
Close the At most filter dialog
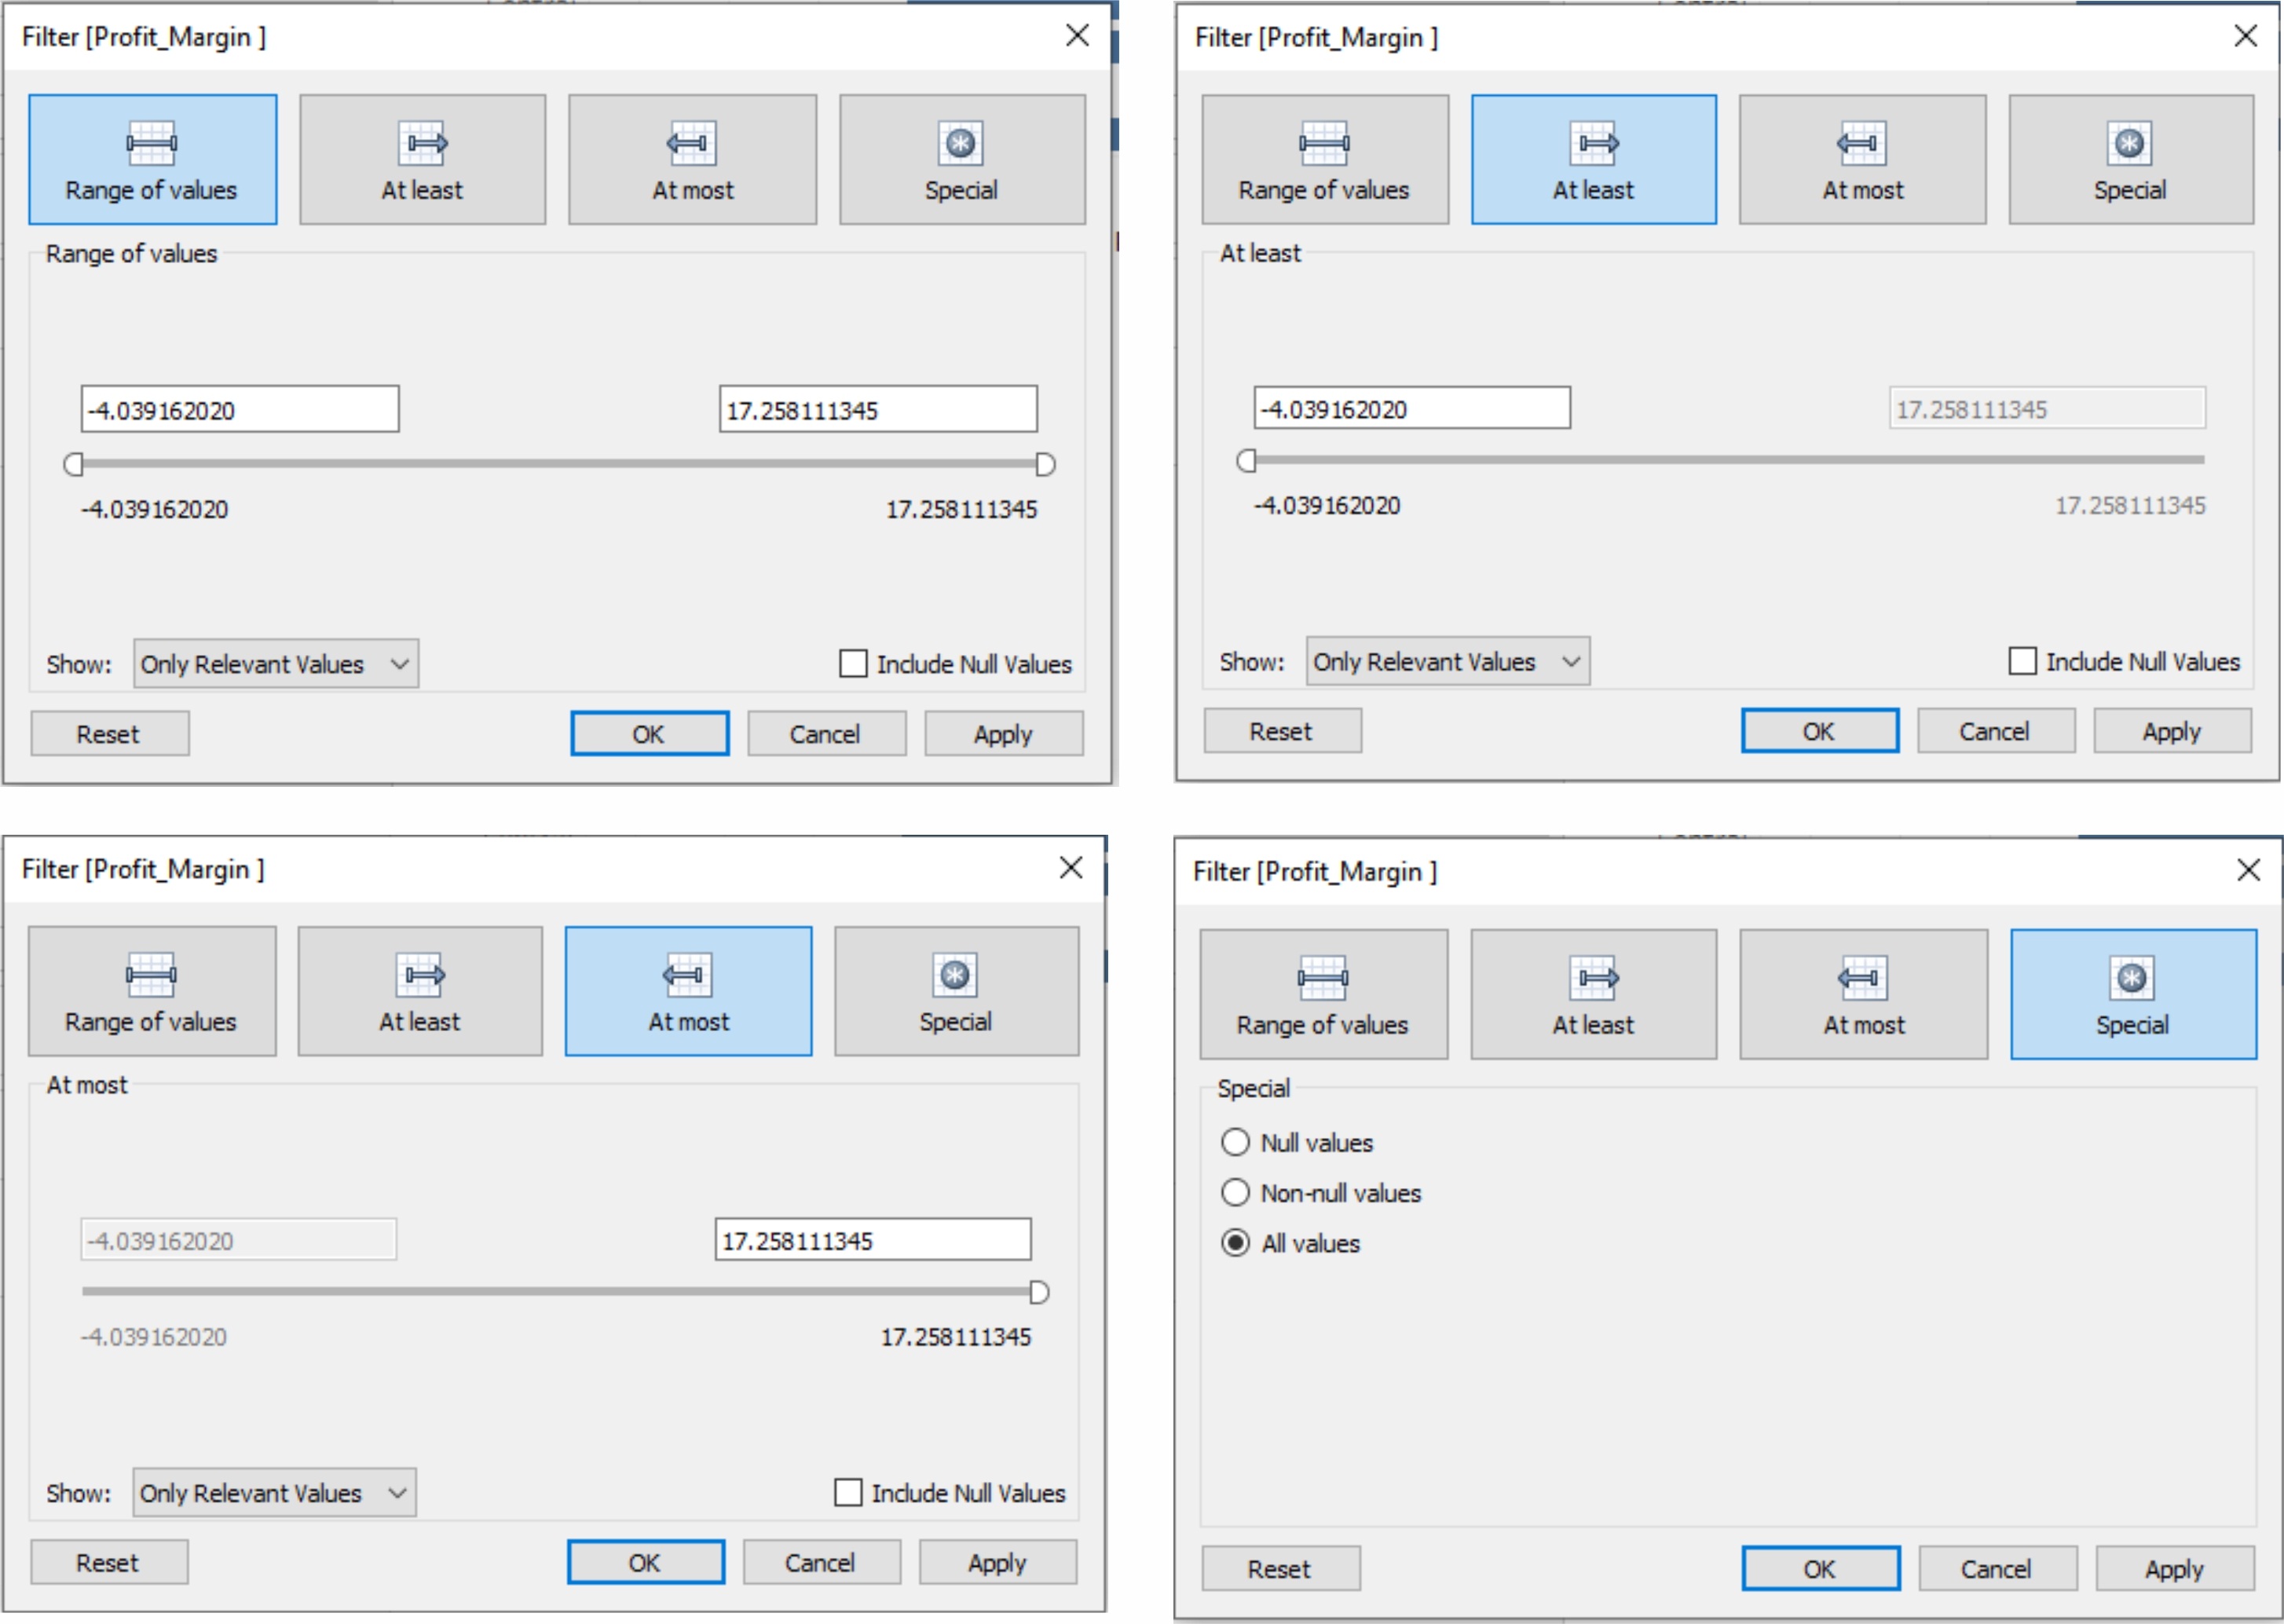coord(1072,867)
